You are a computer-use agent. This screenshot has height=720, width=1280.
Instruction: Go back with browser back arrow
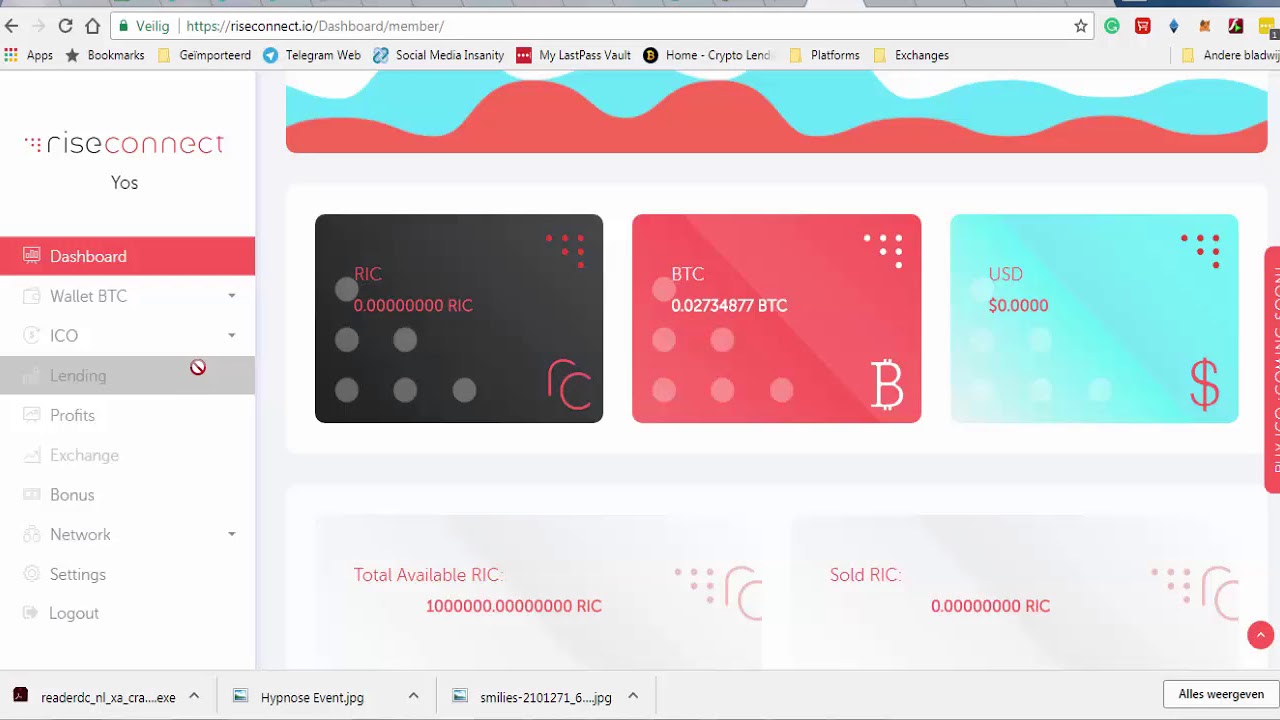[12, 26]
